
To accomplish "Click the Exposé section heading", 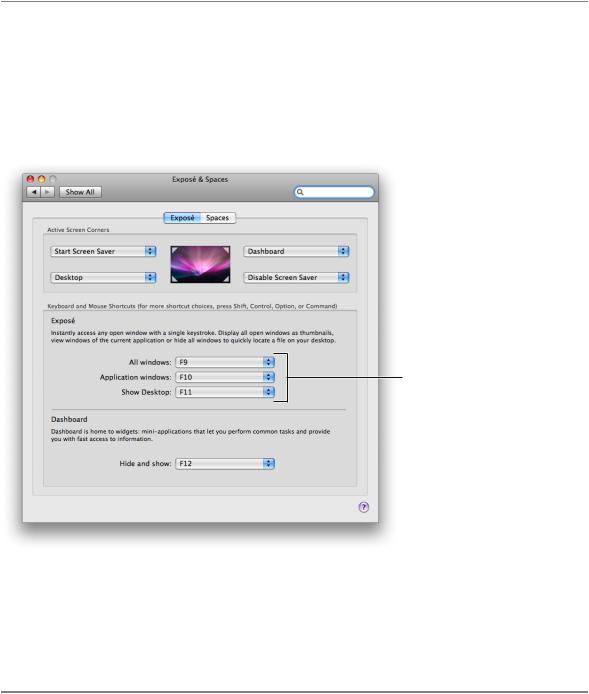I will (x=63, y=320).
